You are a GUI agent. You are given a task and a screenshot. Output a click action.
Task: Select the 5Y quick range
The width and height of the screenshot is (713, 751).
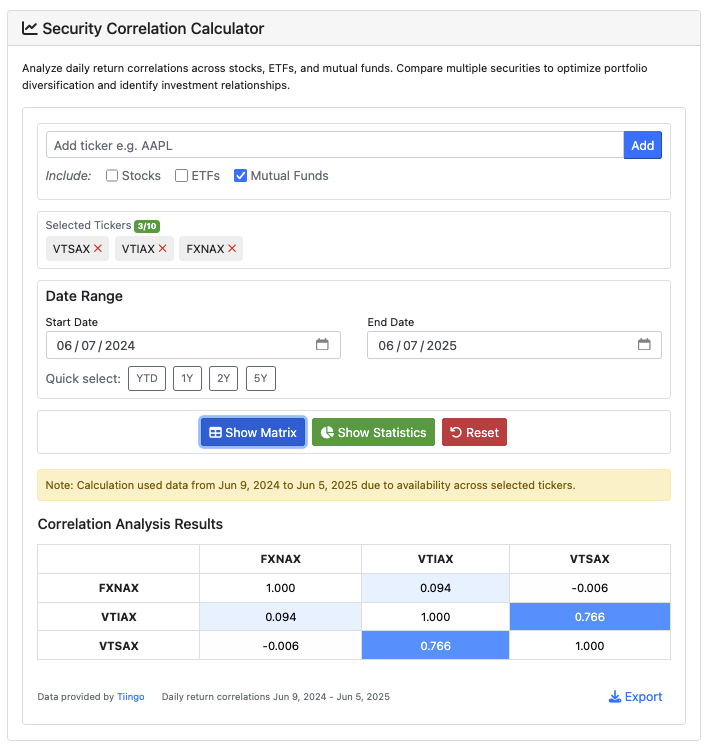point(260,378)
